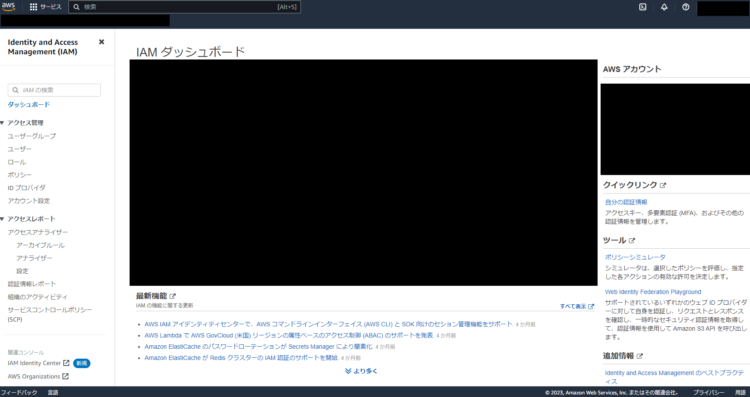Click the external icon next to すべて表示
The width and height of the screenshot is (750, 397).
(x=591, y=307)
